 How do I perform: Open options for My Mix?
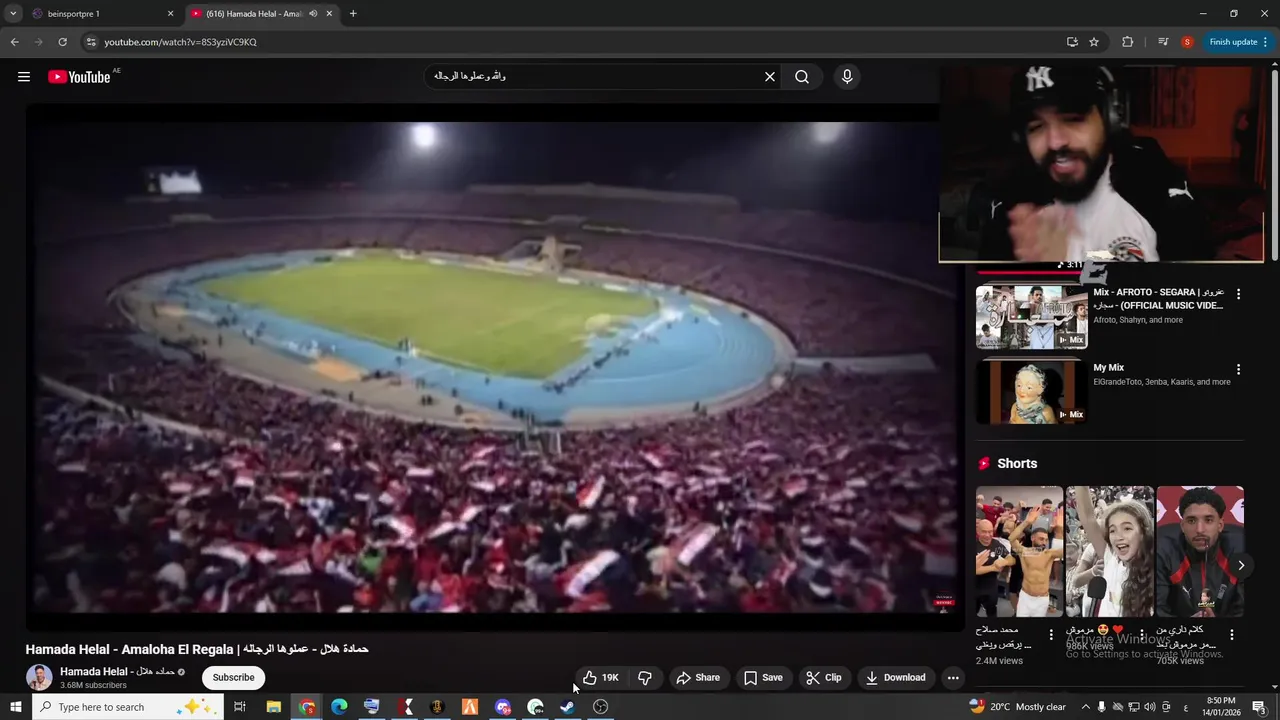1238,369
